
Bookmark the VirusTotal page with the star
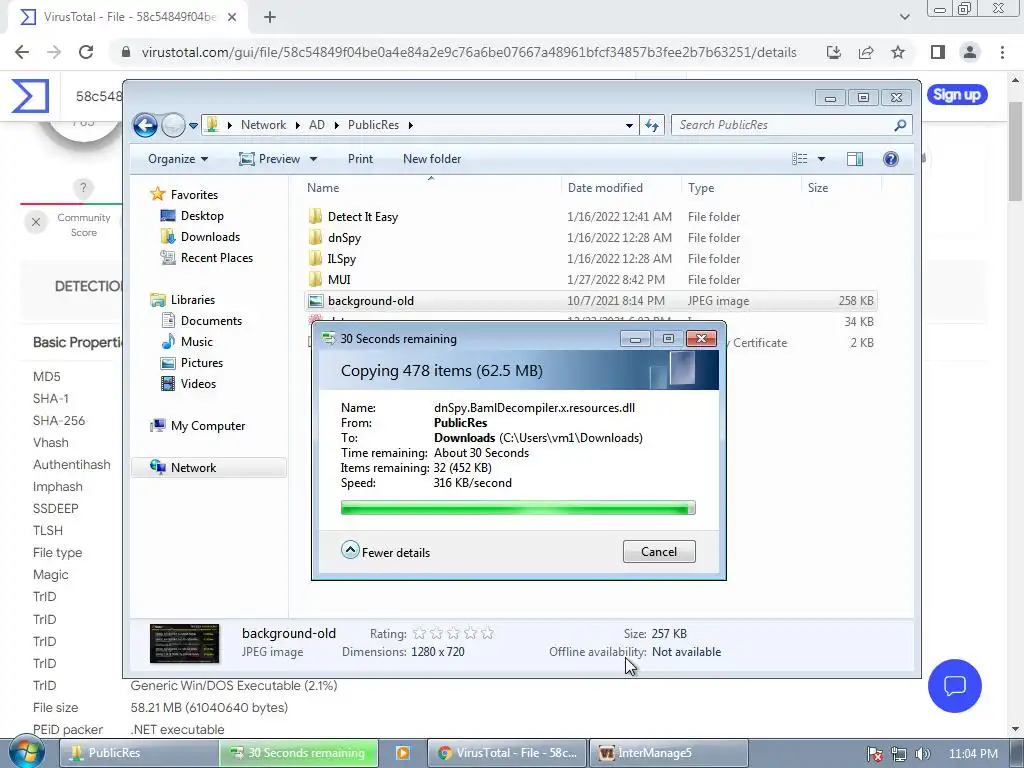point(898,52)
